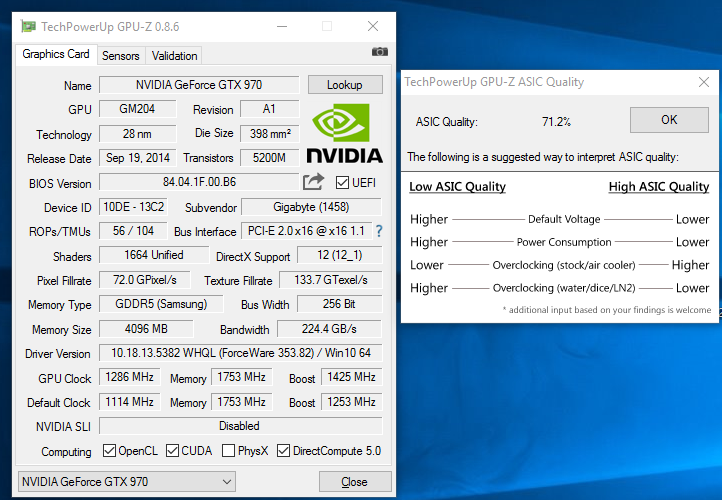Click the default Boost field 1253 MHz
Screen dimensions: 722x500
click(352, 402)
